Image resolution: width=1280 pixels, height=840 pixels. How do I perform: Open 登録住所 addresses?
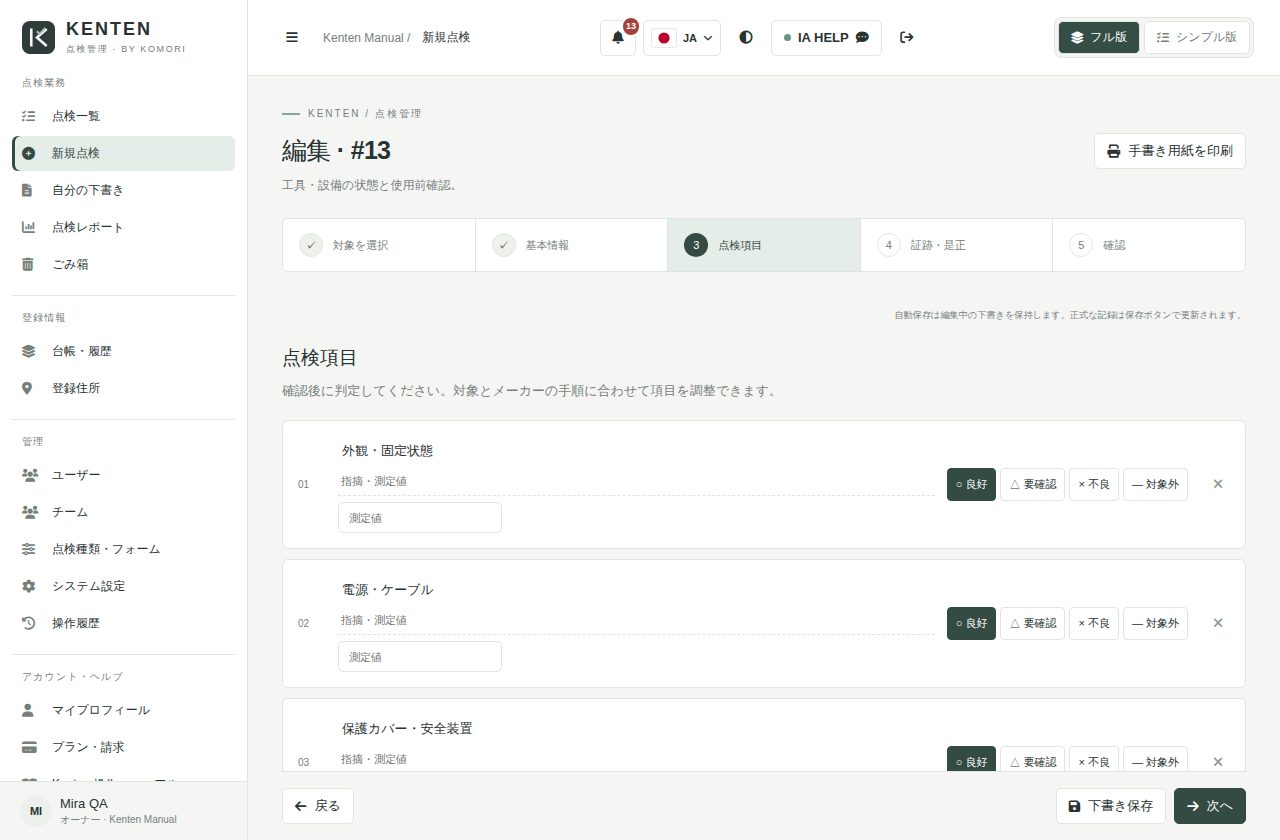(x=124, y=388)
